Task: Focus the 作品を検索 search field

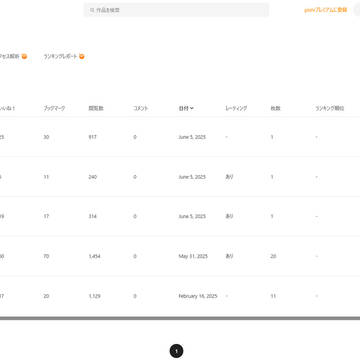Action: pos(176,10)
